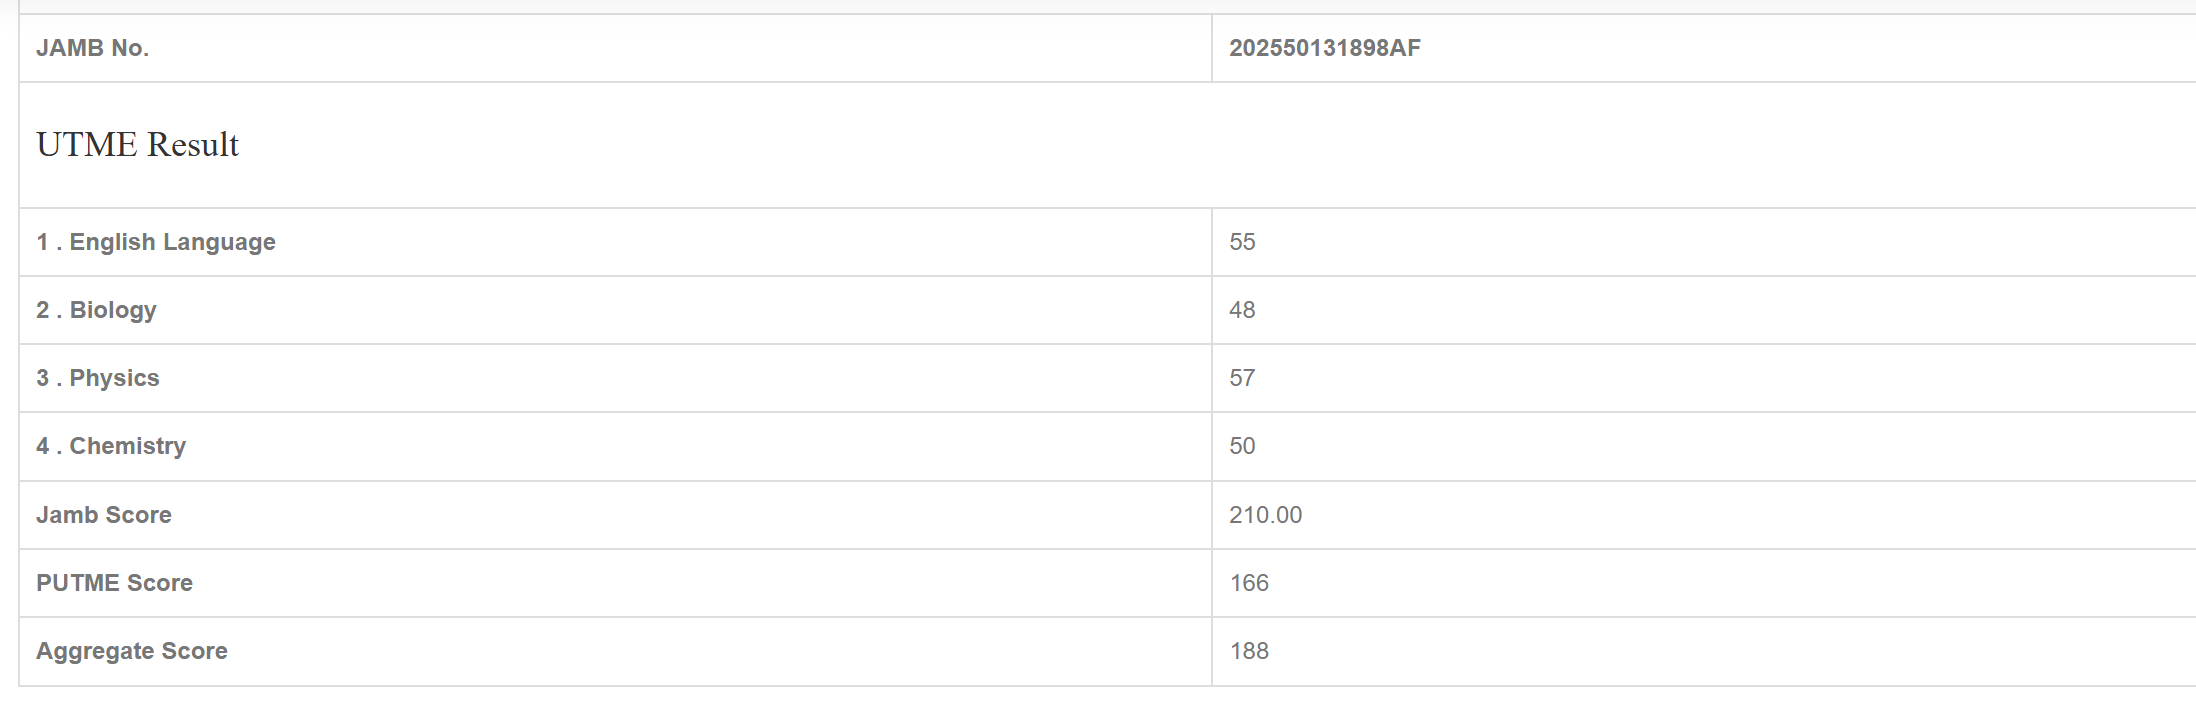Click the UTME Result heading
The image size is (2196, 721).
point(137,145)
